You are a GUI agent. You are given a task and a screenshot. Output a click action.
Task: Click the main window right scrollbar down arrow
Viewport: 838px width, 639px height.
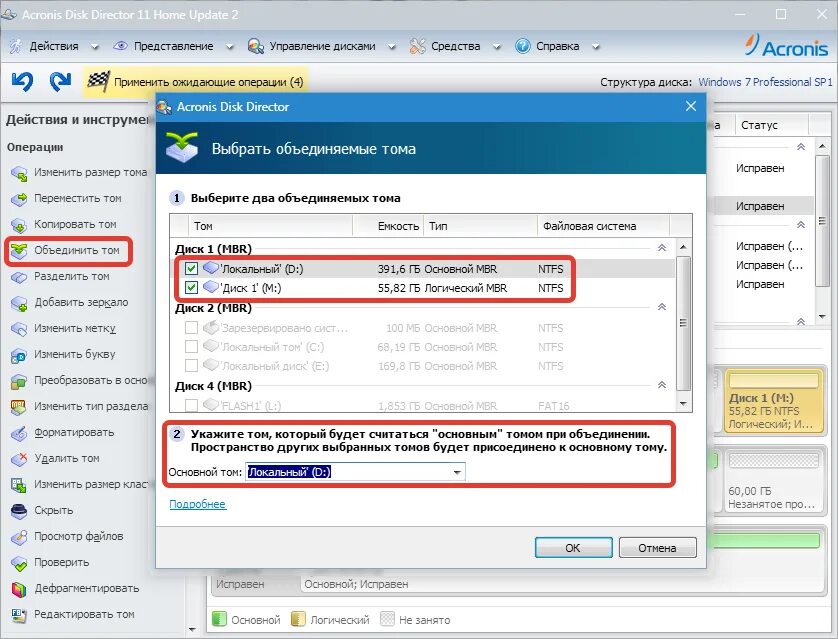822,317
